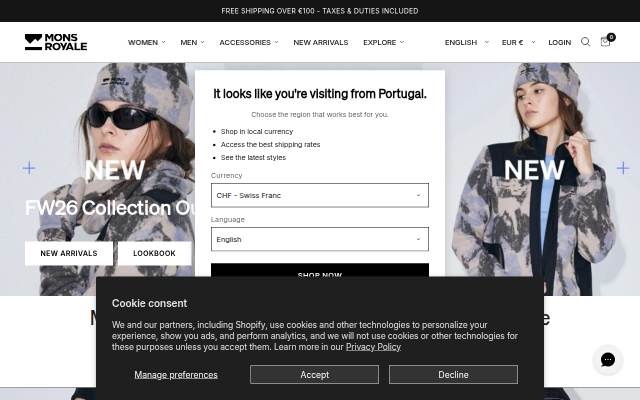Image resolution: width=640 pixels, height=400 pixels.
Task: Click the Mons Royale logo
Action: (x=56, y=42)
